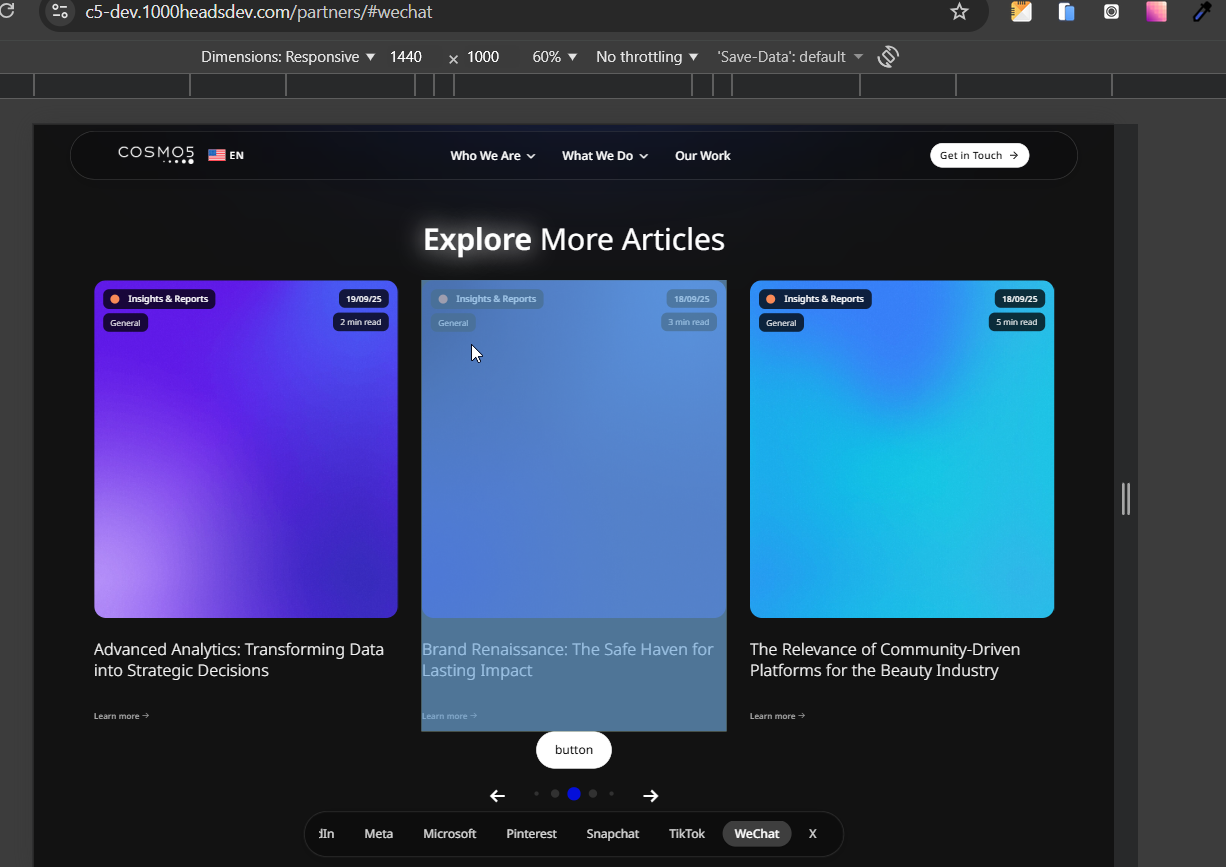Select the US flag language icon
Viewport: 1226px width, 867px height.
pos(216,155)
